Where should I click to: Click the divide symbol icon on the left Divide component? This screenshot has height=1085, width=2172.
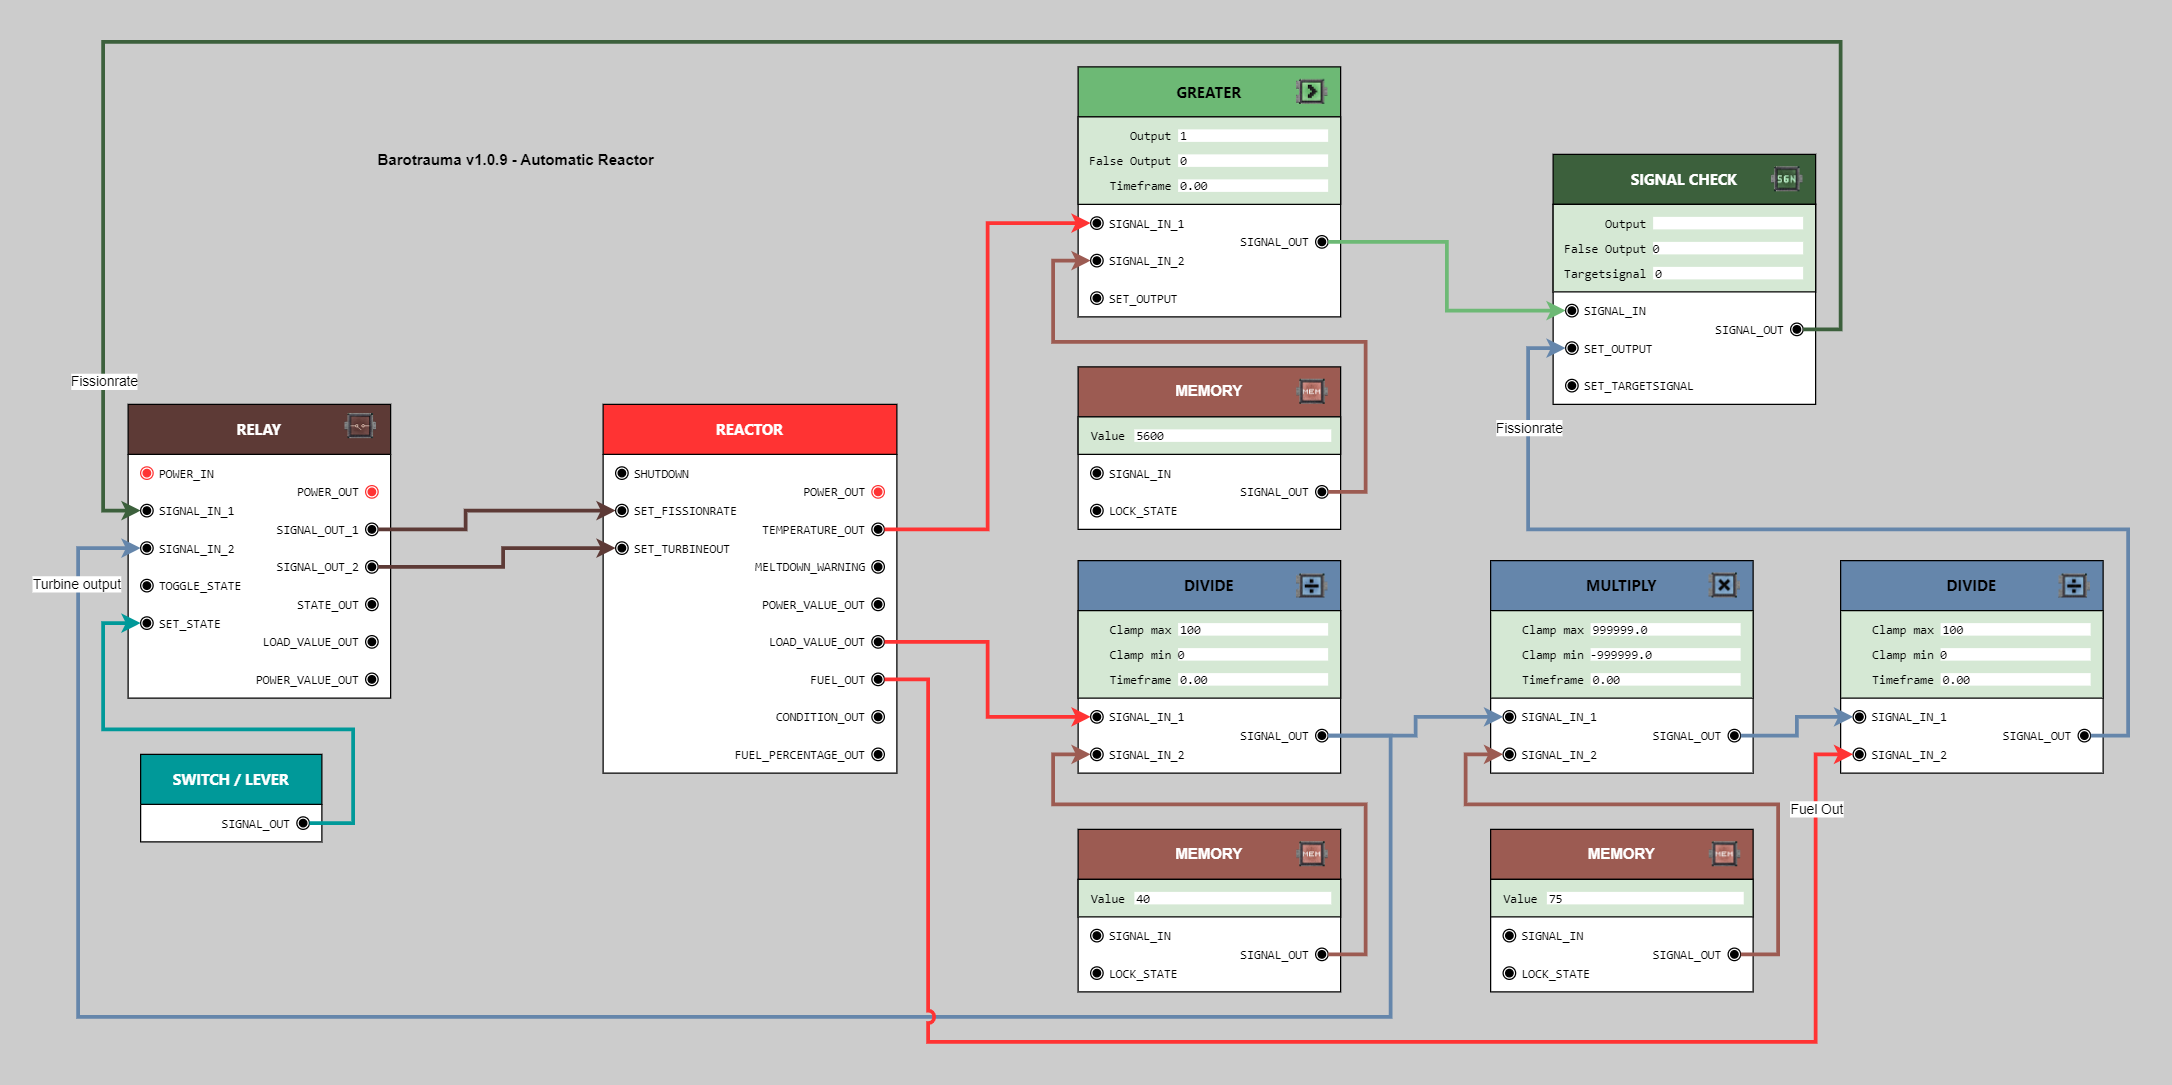coord(1313,585)
